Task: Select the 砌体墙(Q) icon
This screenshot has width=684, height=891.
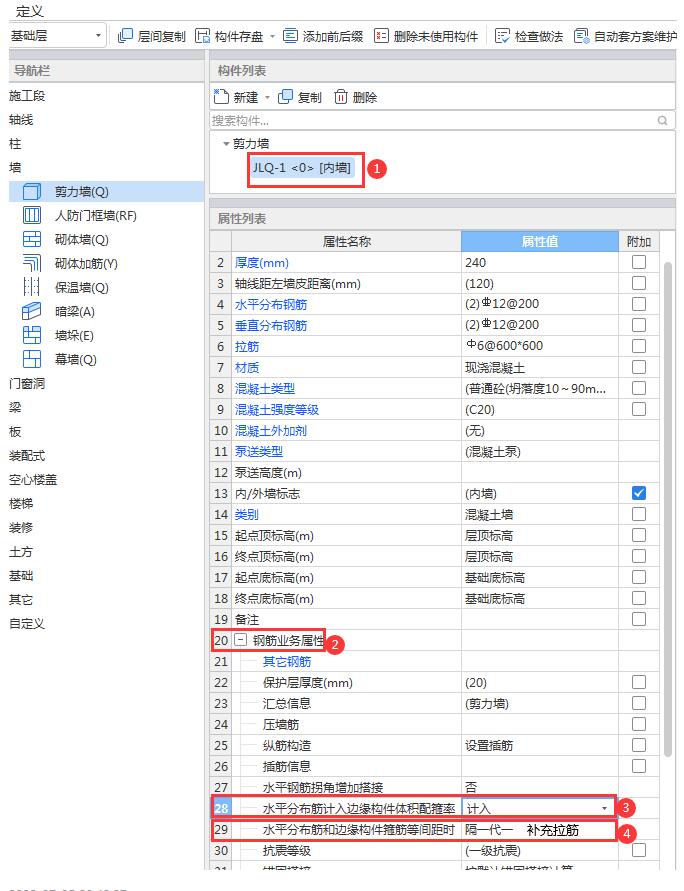Action: [32, 239]
